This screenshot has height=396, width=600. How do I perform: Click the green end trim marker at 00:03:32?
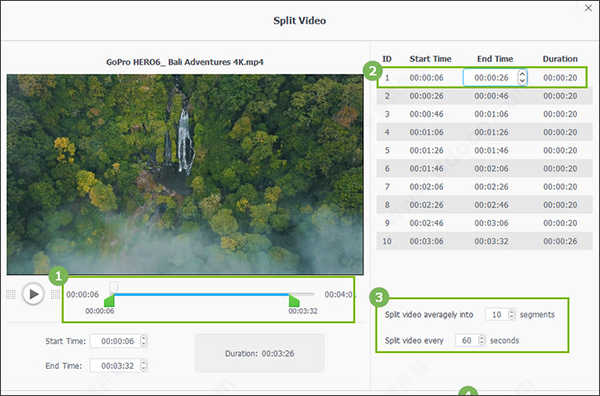294,301
